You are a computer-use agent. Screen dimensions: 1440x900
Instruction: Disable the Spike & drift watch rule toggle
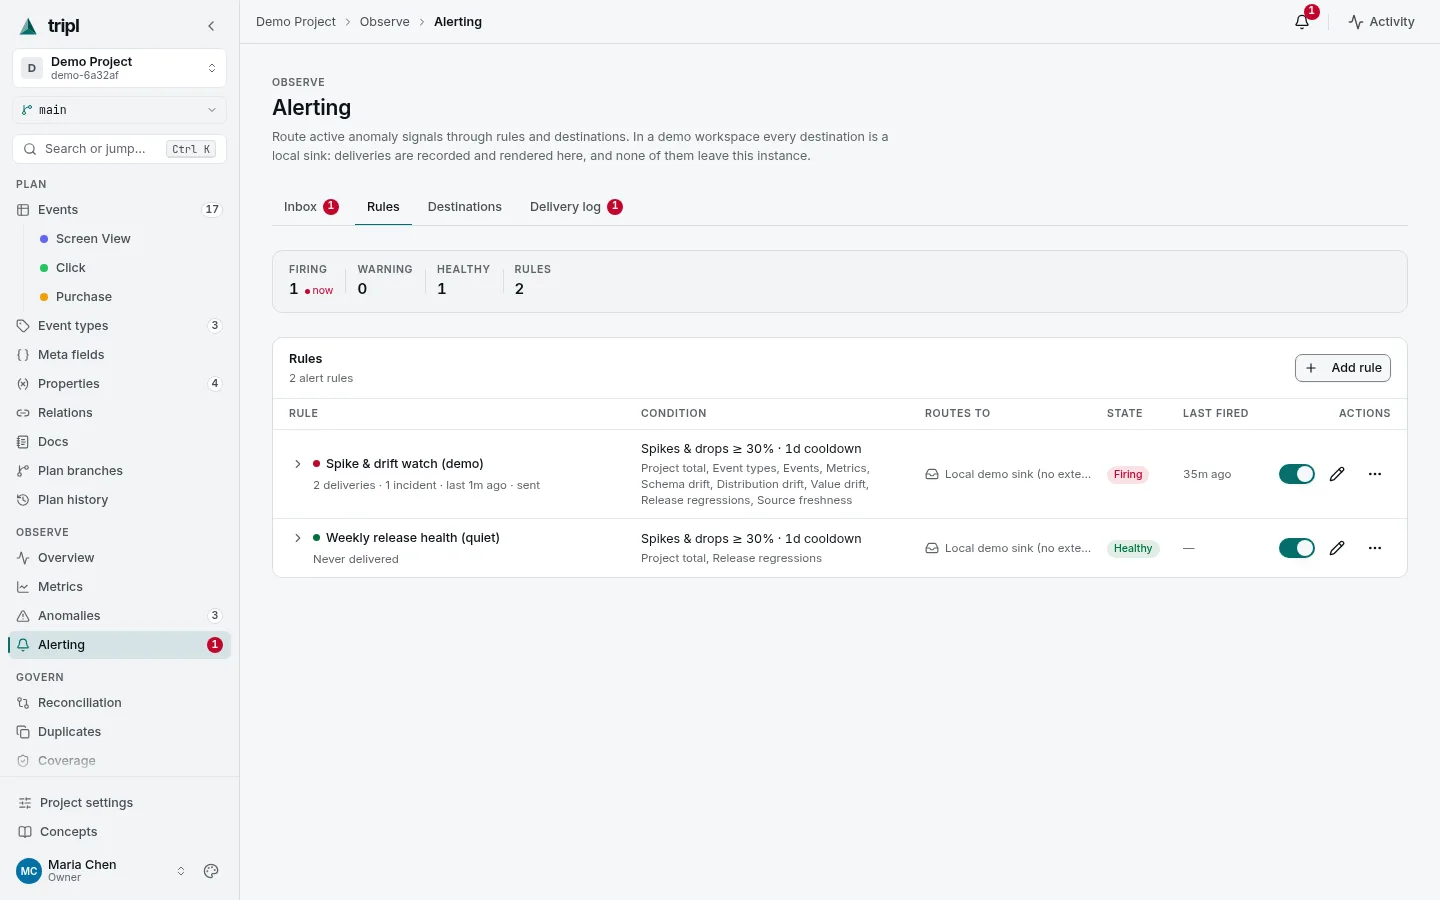click(x=1297, y=474)
